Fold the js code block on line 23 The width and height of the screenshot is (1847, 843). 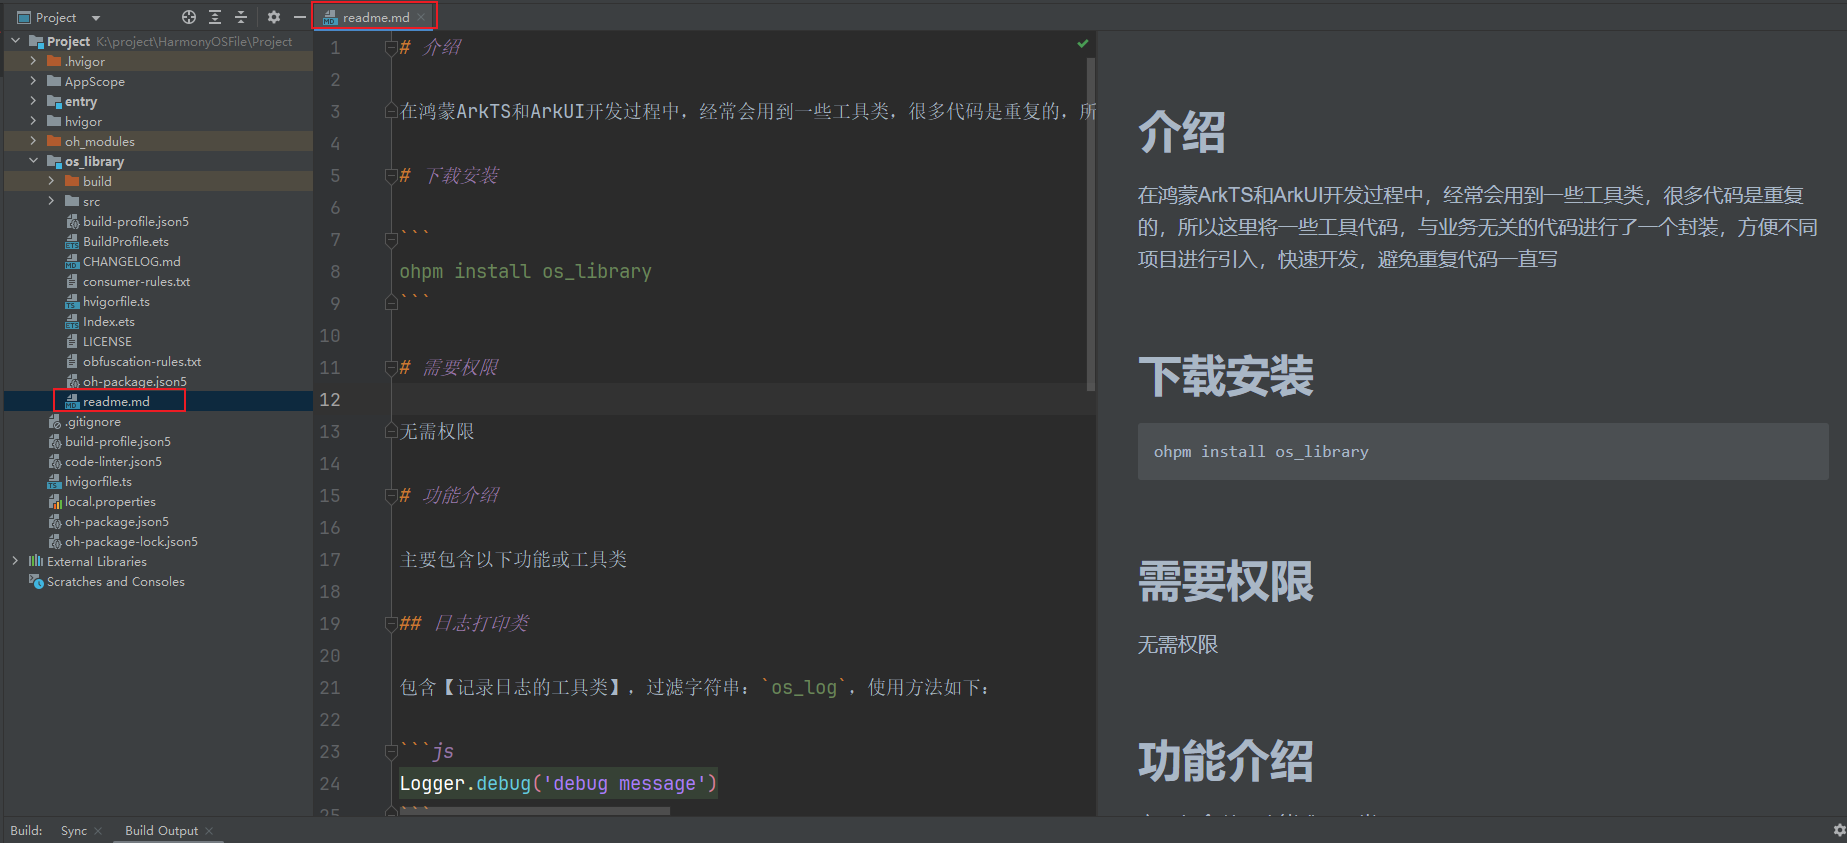click(x=391, y=751)
